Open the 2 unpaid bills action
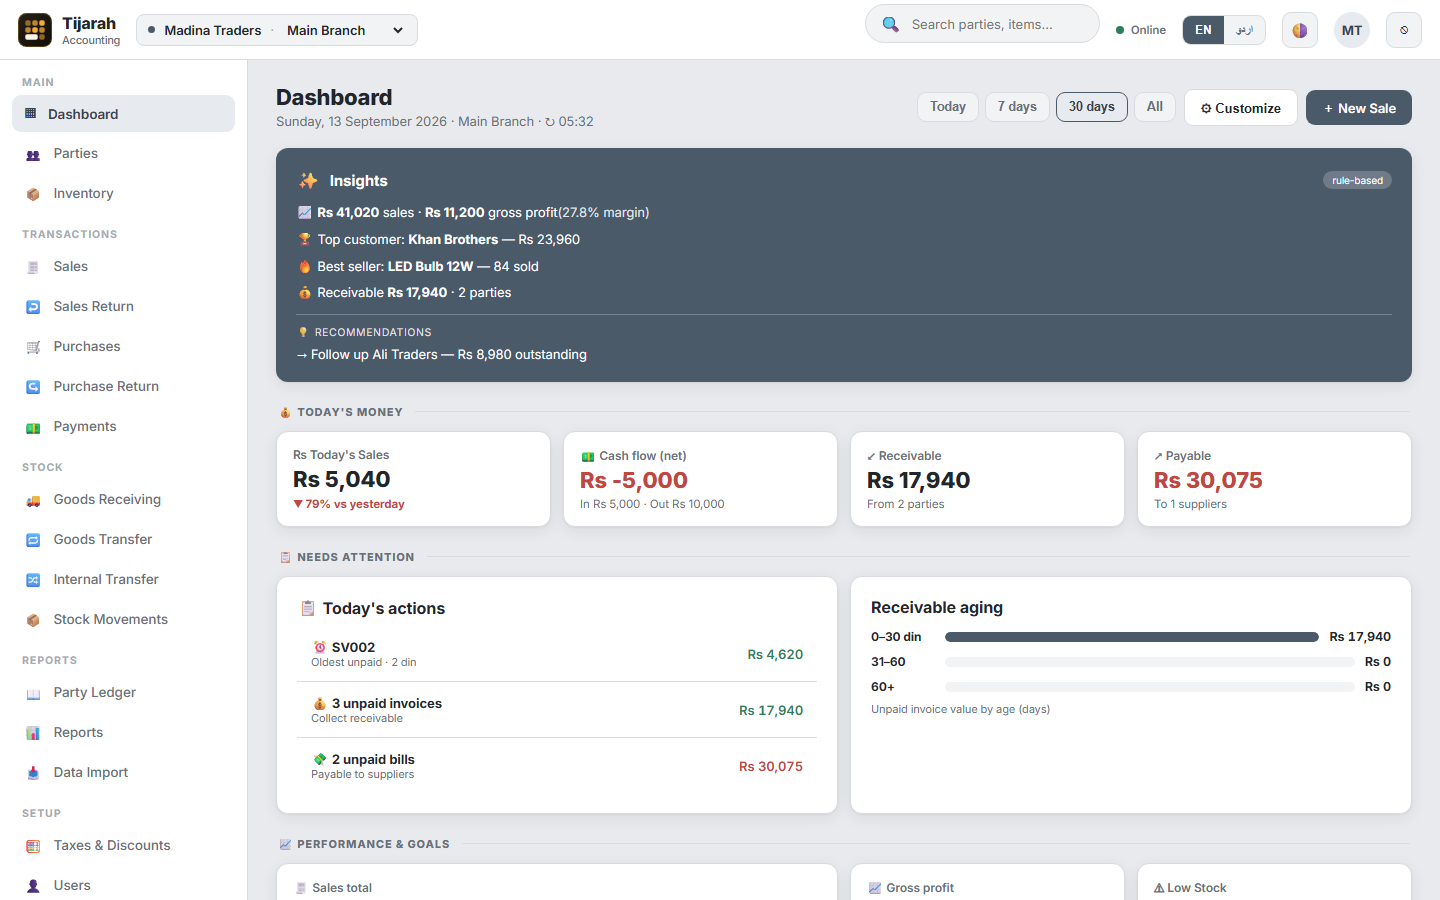Screen dimensions: 1440x900 (x=557, y=766)
